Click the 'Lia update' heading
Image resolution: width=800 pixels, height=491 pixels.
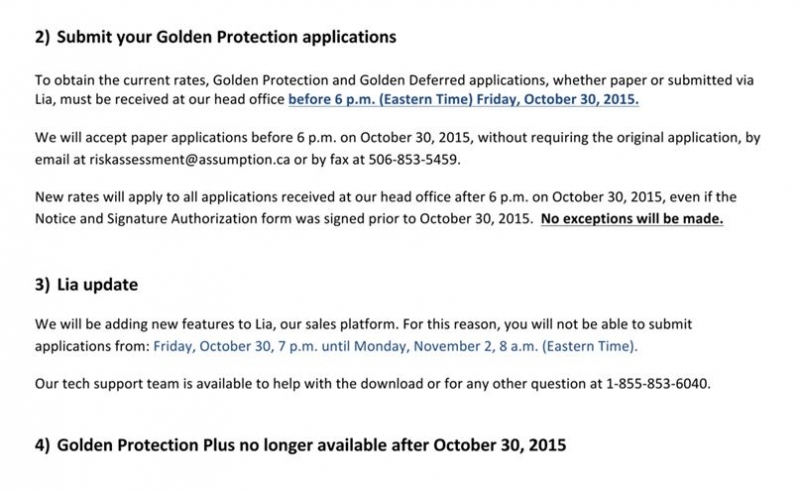(97, 284)
